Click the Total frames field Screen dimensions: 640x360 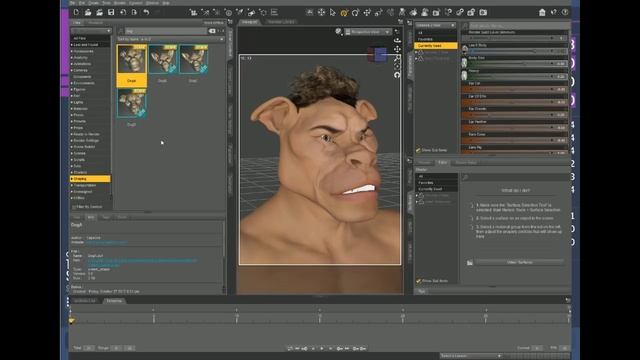(89, 348)
